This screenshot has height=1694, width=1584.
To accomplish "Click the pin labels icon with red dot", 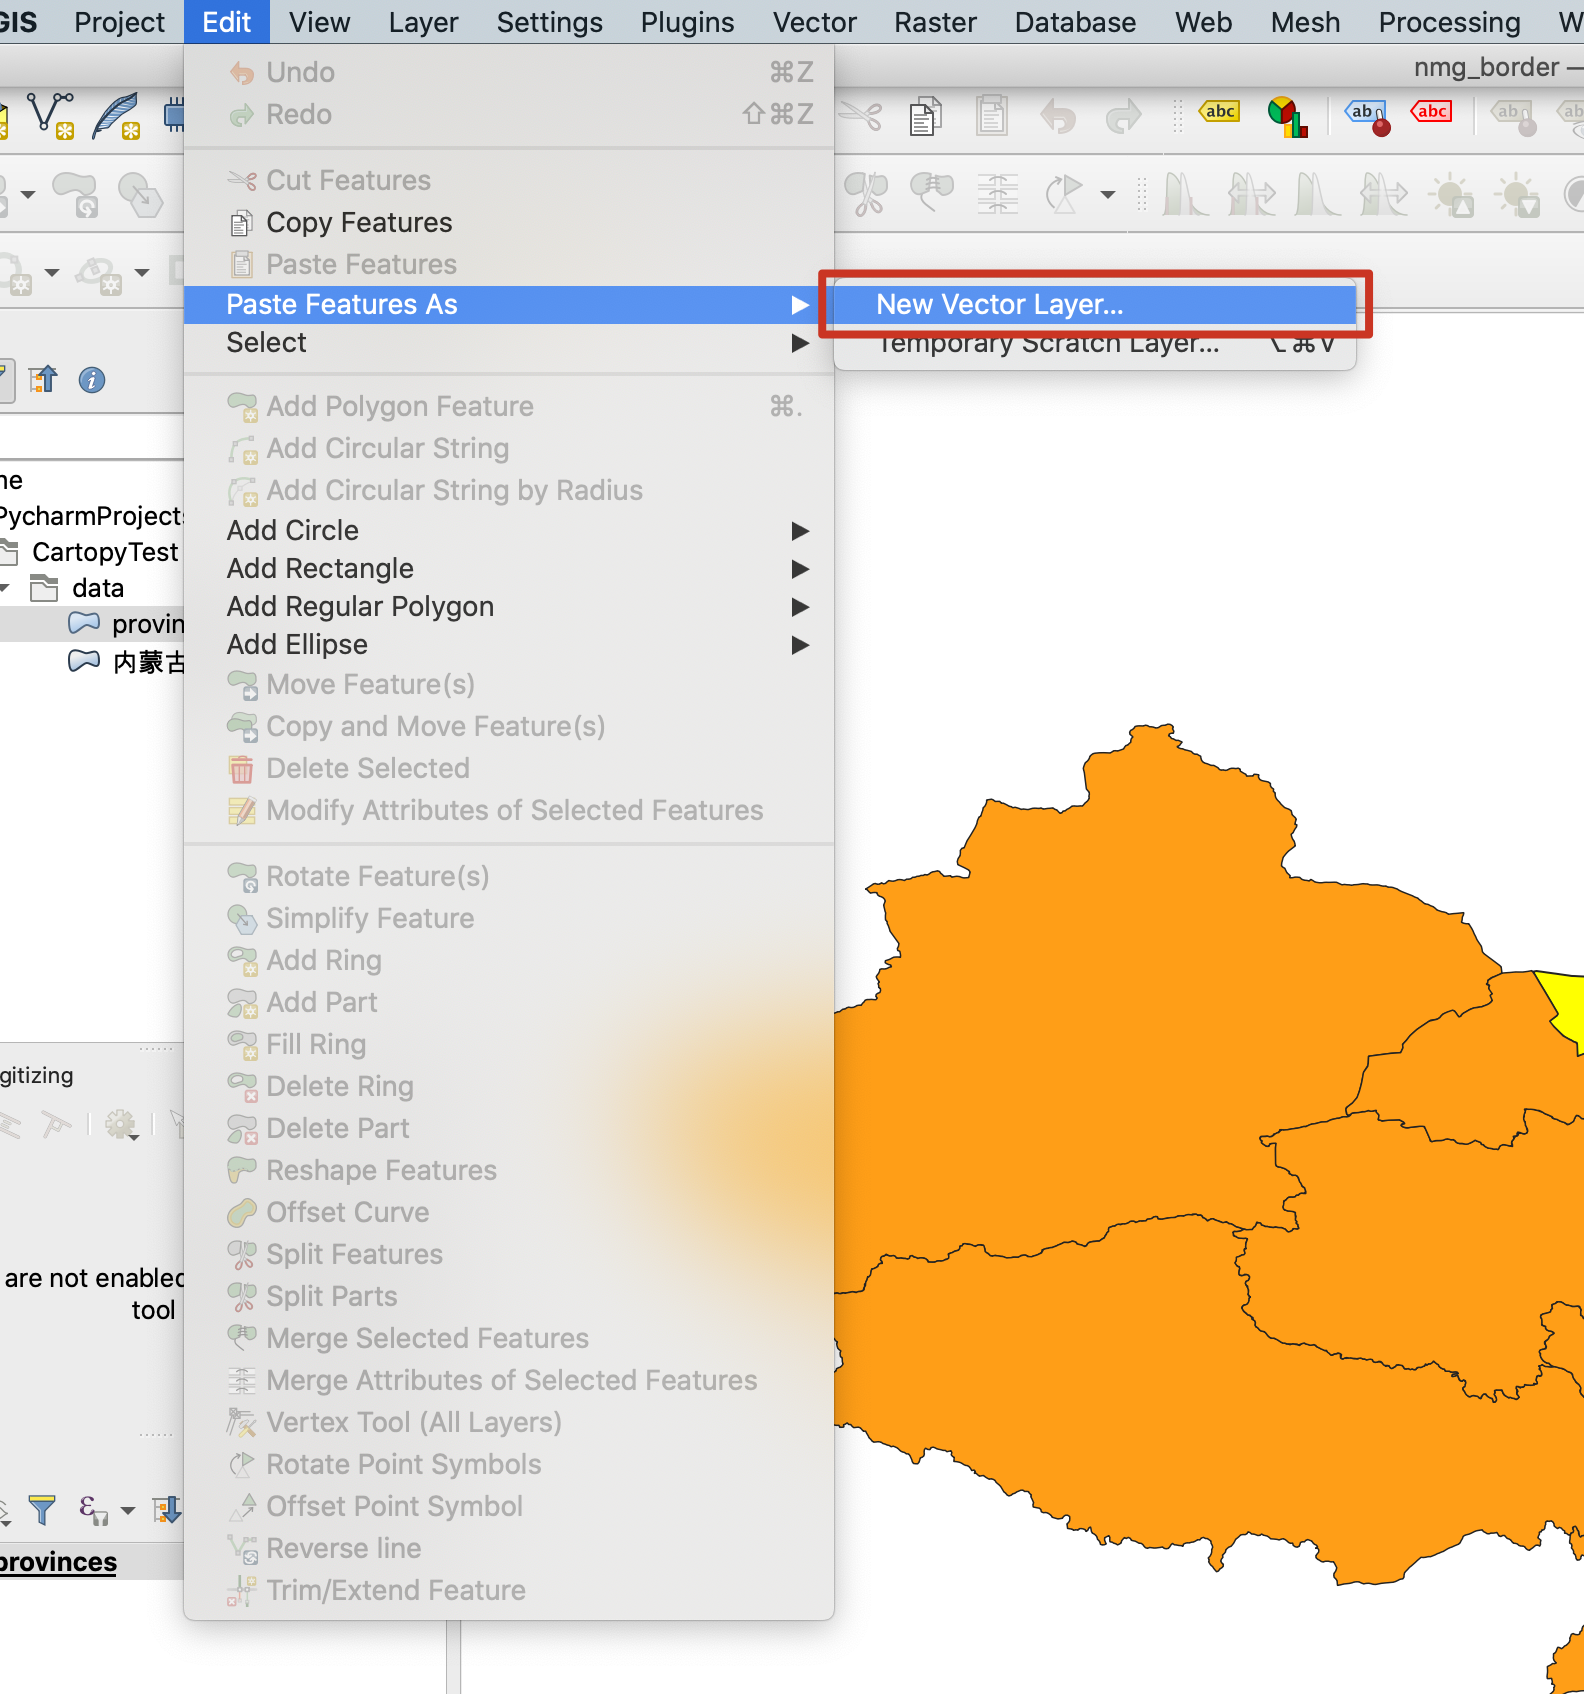I will click(1367, 116).
